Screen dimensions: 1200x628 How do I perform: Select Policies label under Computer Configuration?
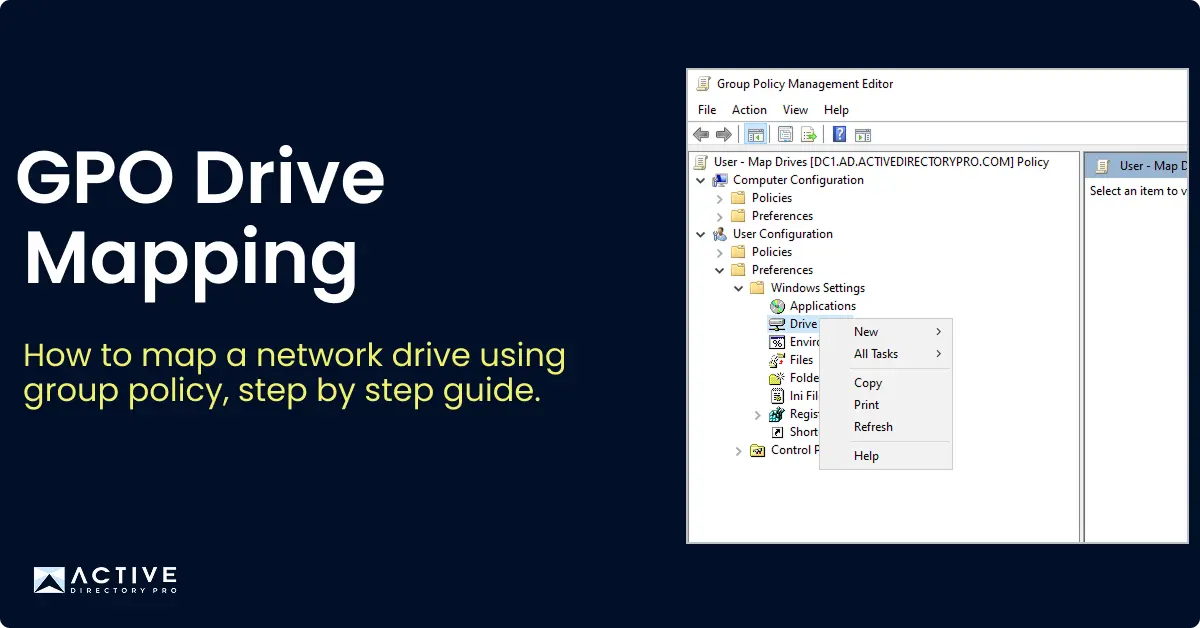[771, 198]
